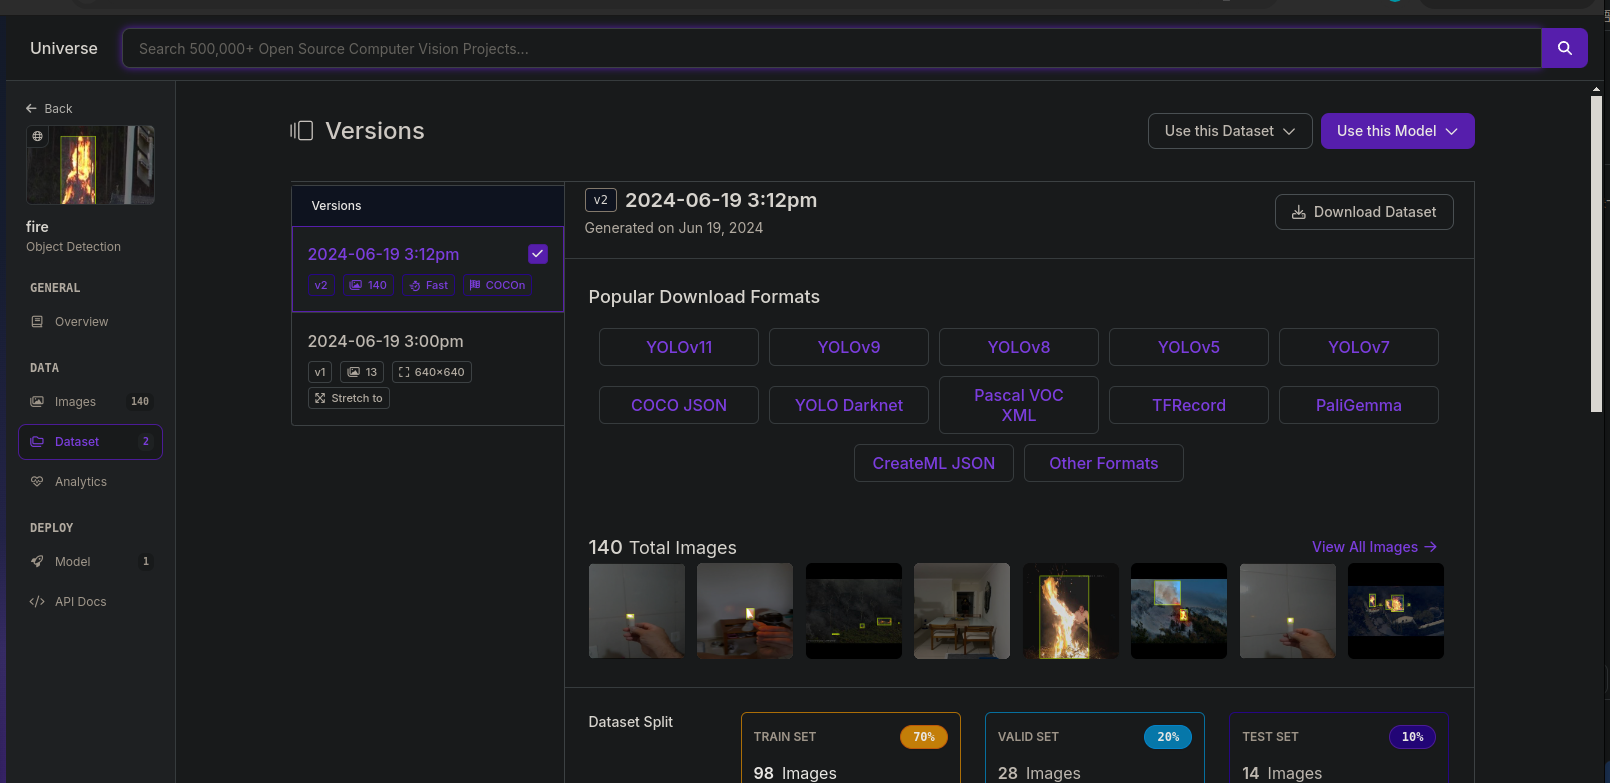Click the Versions heading icon
Screen dimensions: 1610x783
(x=302, y=131)
